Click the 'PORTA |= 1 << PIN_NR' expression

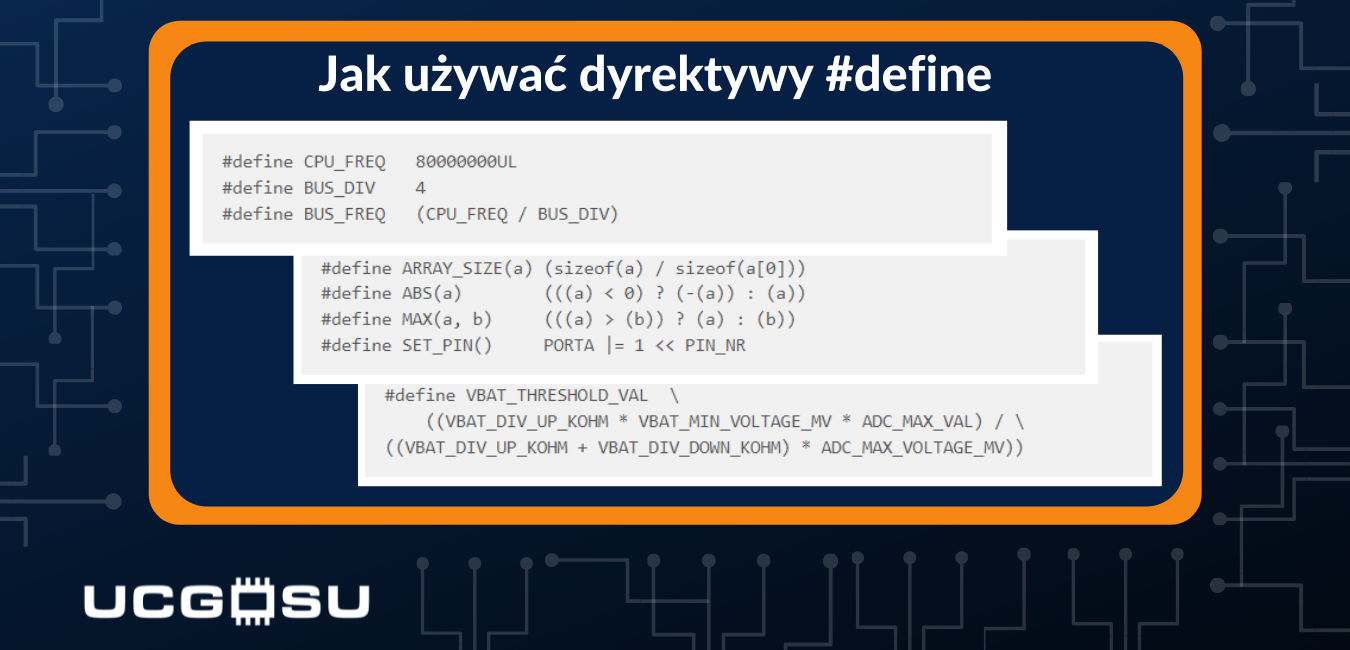tap(645, 346)
